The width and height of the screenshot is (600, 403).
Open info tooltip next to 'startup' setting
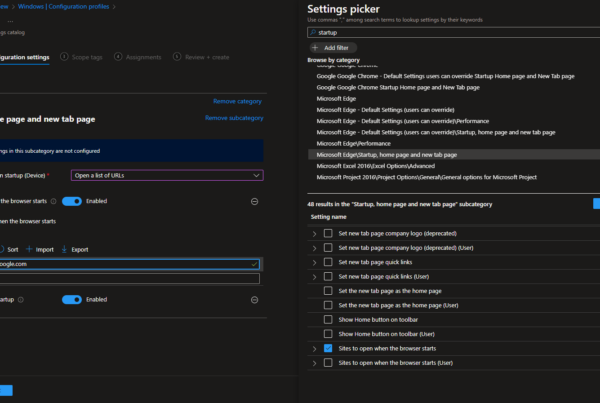click(x=21, y=300)
